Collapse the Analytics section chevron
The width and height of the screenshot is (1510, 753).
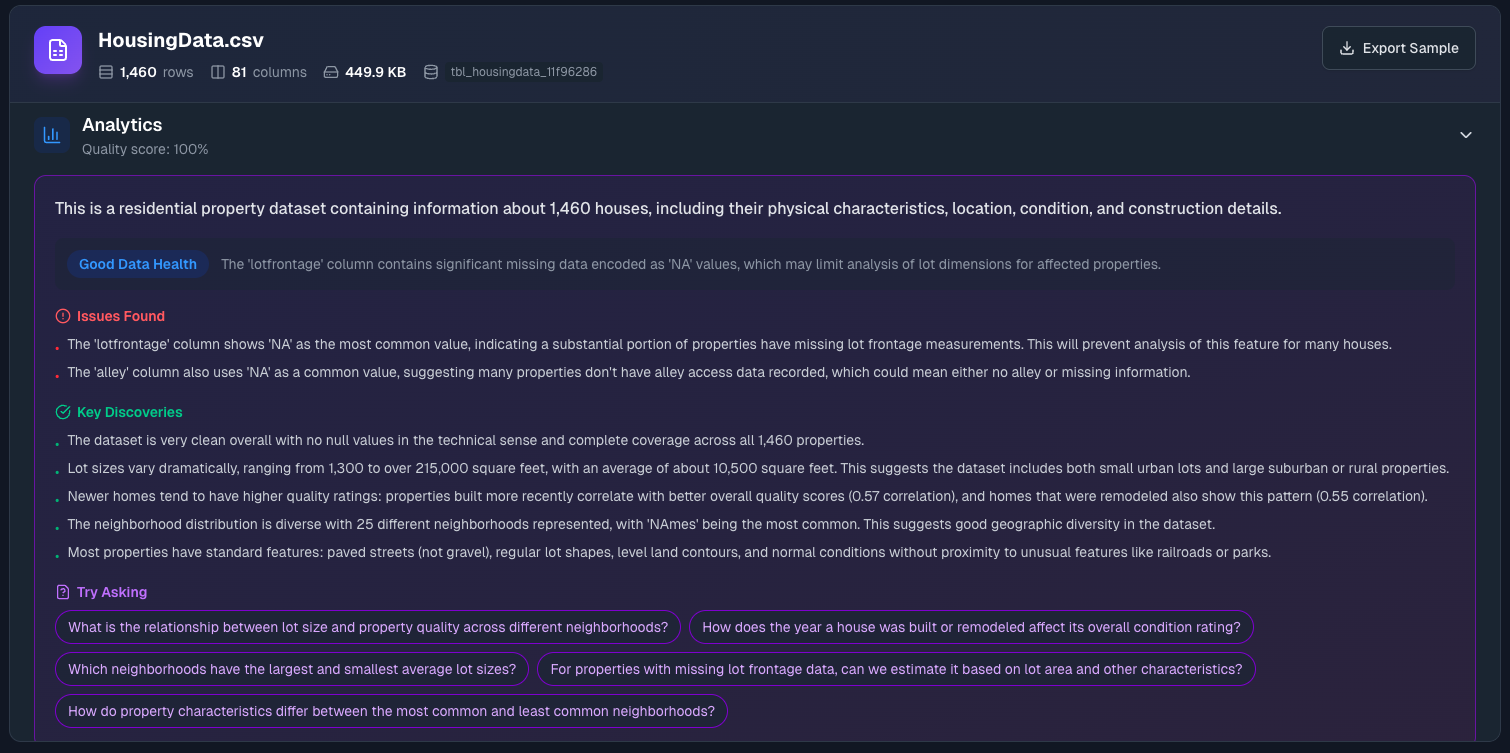pyautogui.click(x=1466, y=135)
